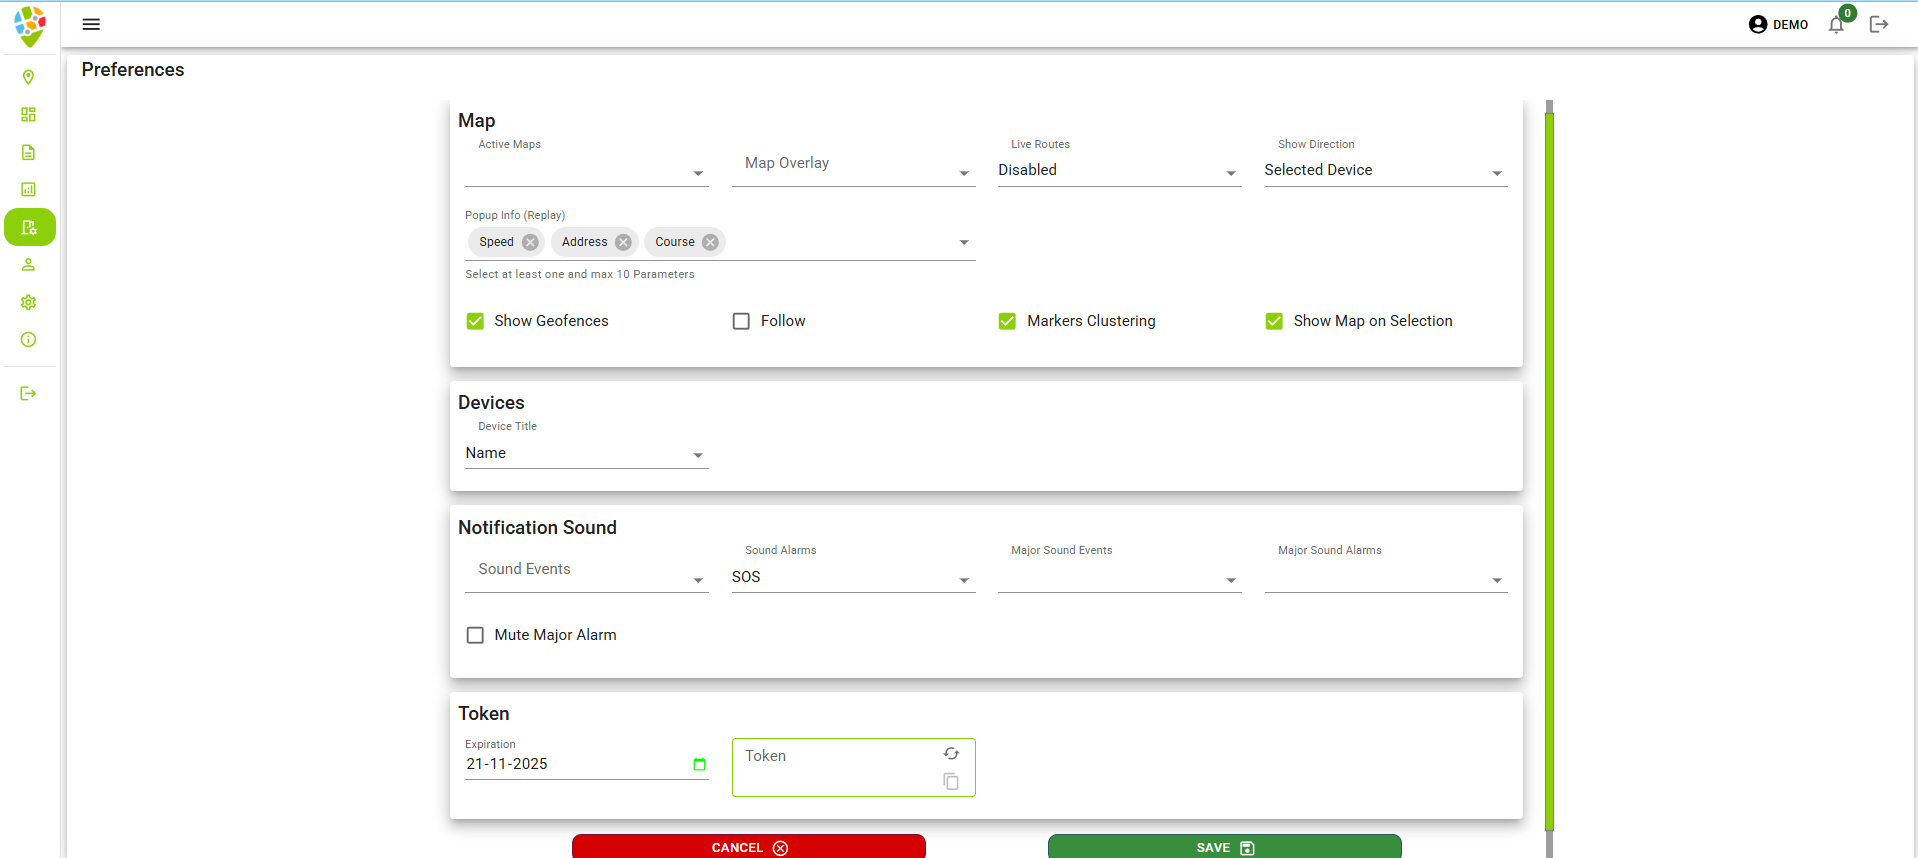Click the notification bell icon
This screenshot has width=1918, height=858.
pyautogui.click(x=1836, y=25)
